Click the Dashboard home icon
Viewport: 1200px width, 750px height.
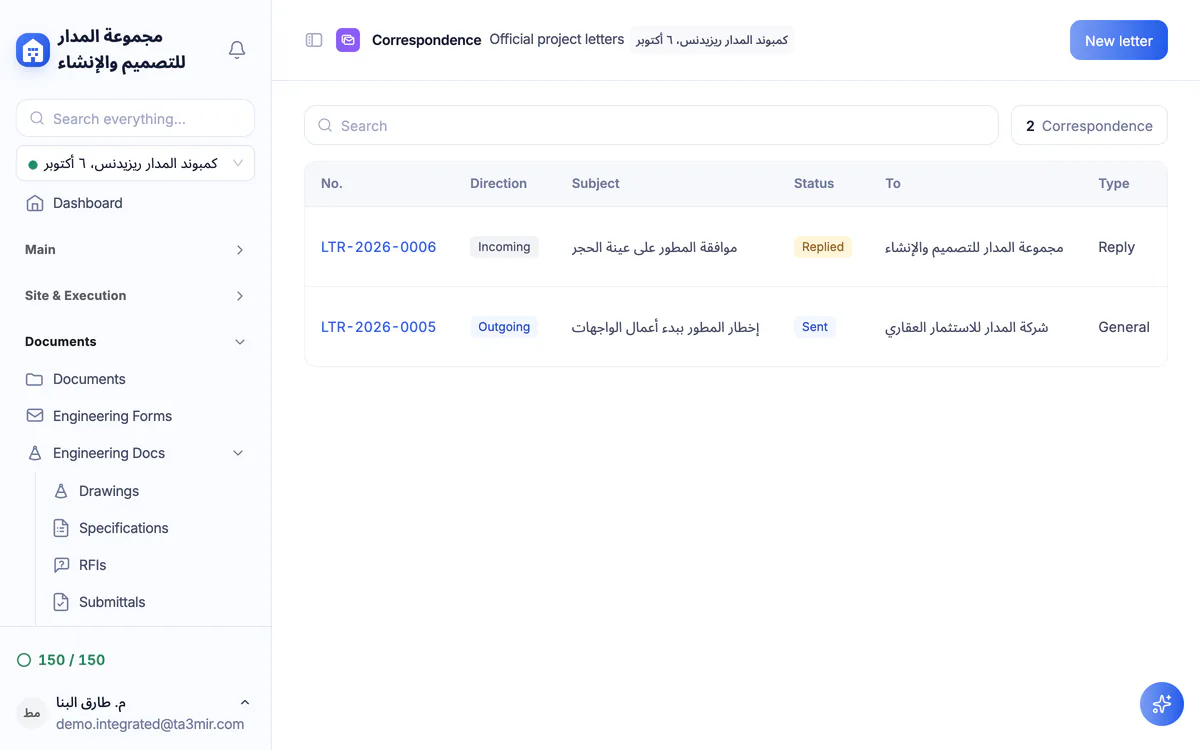pos(35,203)
